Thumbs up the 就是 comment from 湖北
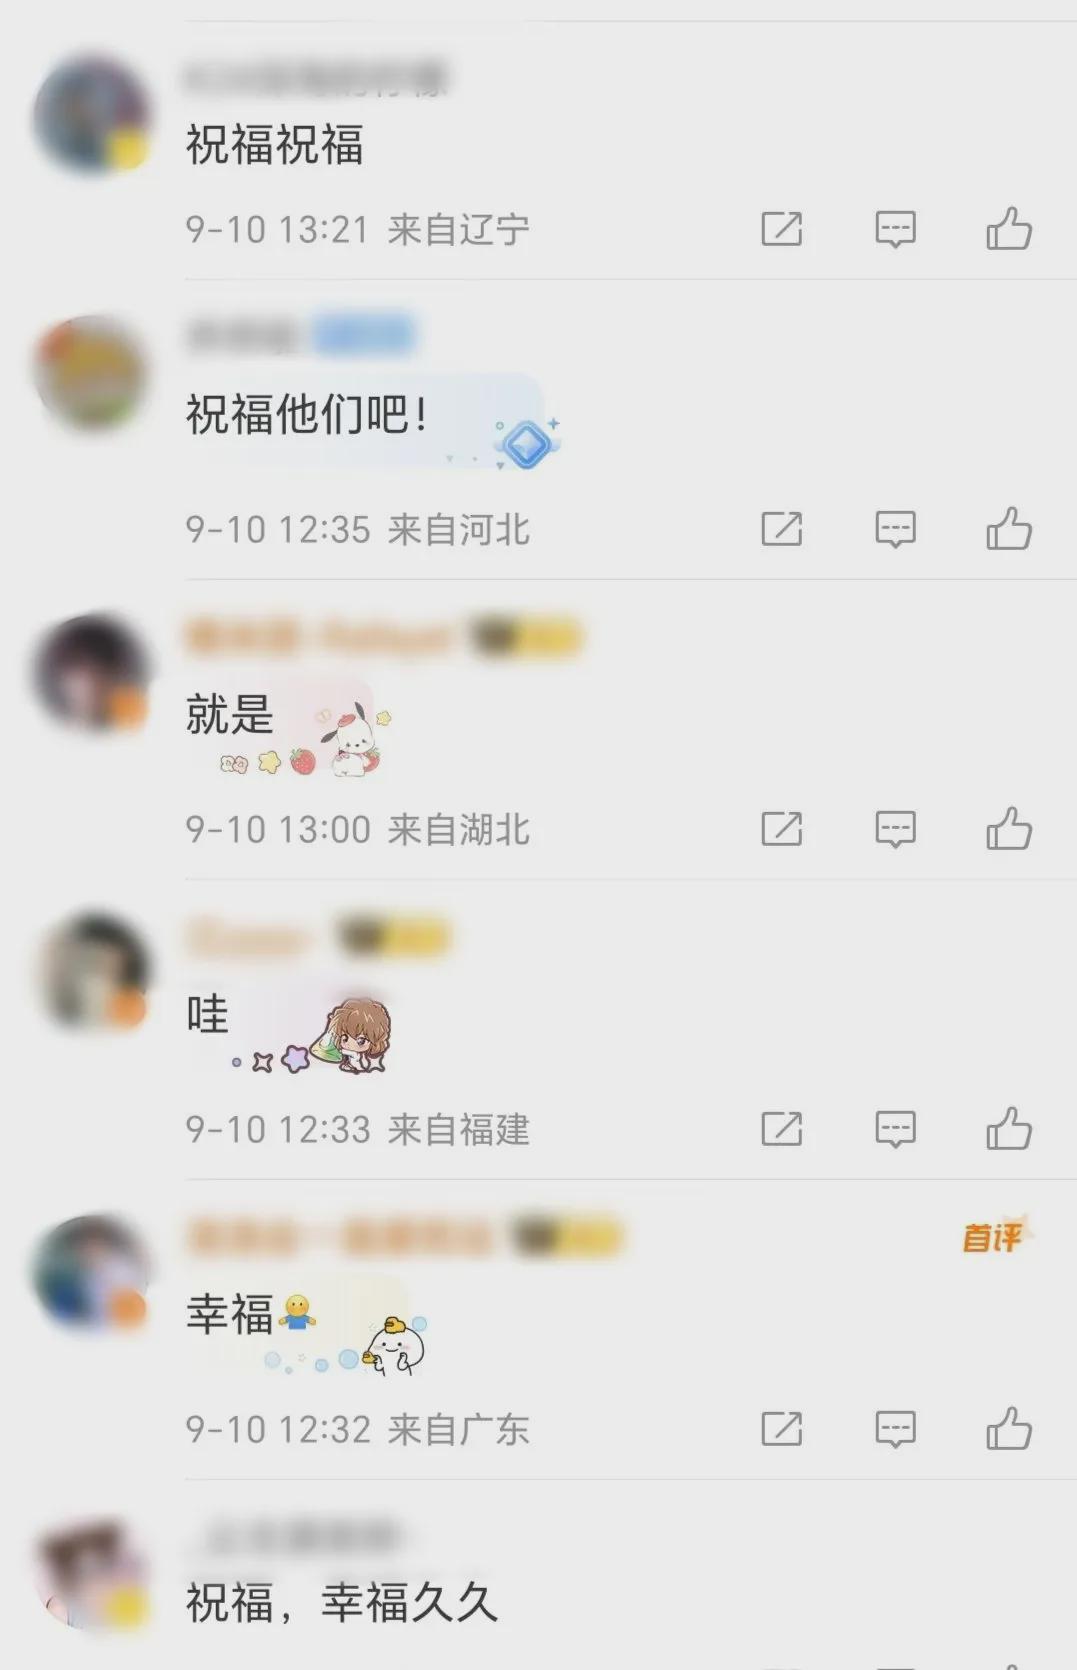Screen dimensions: 1077x1670 click(1008, 829)
